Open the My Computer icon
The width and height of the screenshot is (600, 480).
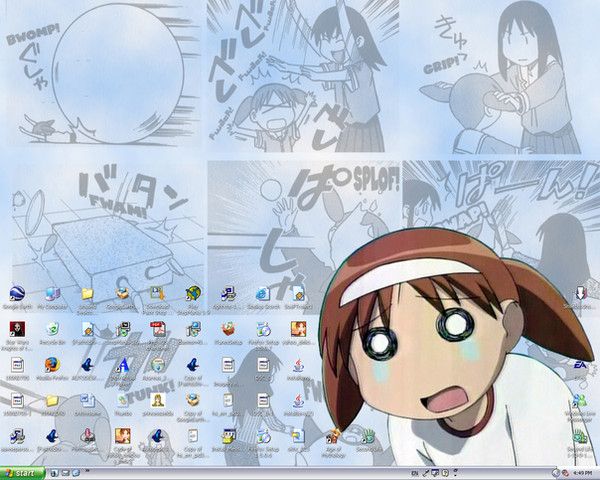click(52, 294)
